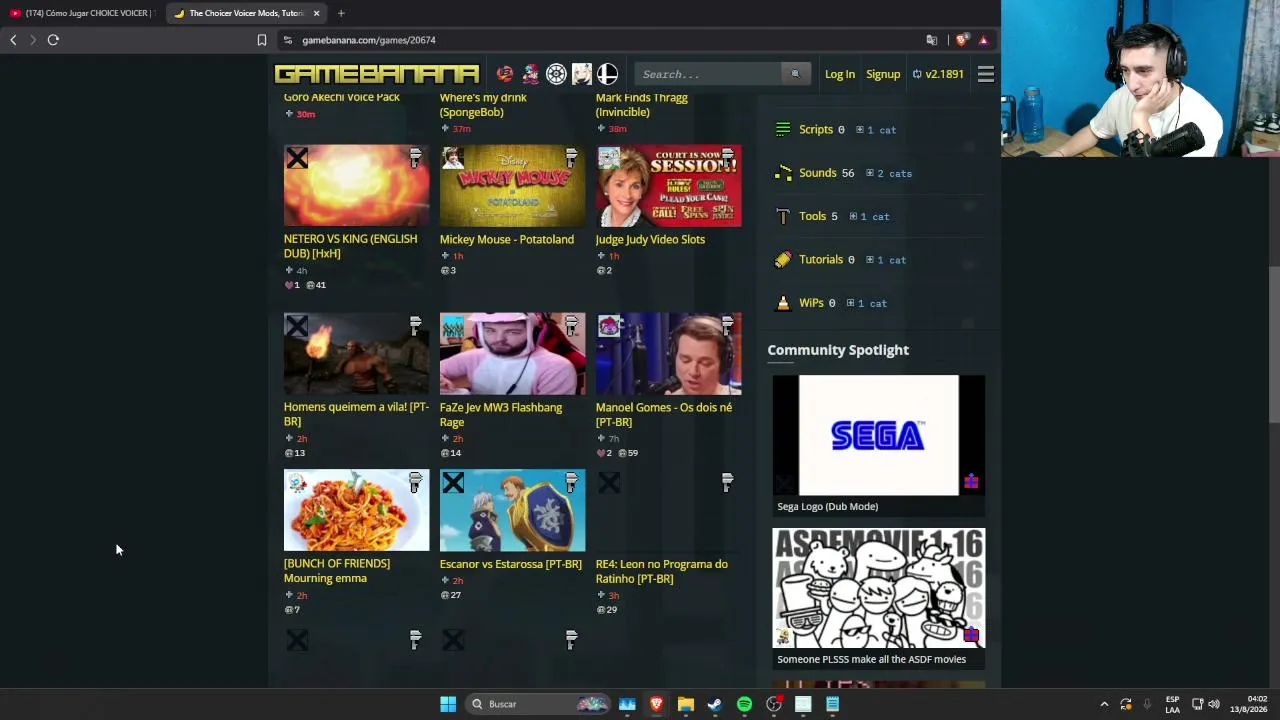Expand the WiPs 1 cat category list
Viewport: 1280px width, 720px height.
866,303
